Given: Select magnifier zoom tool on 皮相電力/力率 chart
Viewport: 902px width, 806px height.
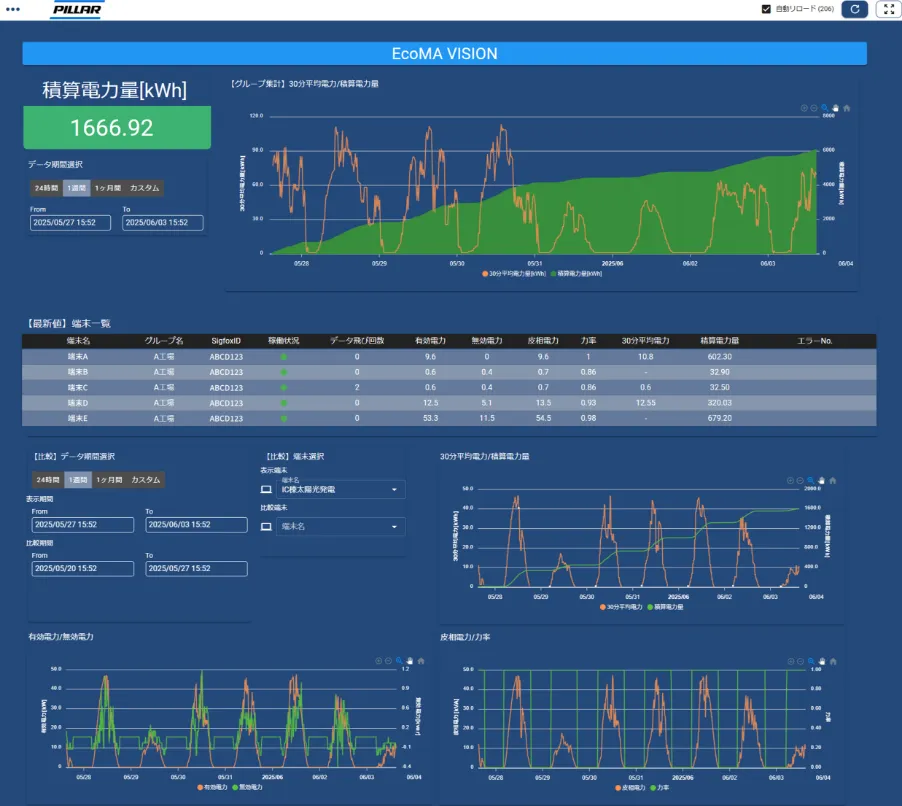Looking at the screenshot, I should click(811, 662).
